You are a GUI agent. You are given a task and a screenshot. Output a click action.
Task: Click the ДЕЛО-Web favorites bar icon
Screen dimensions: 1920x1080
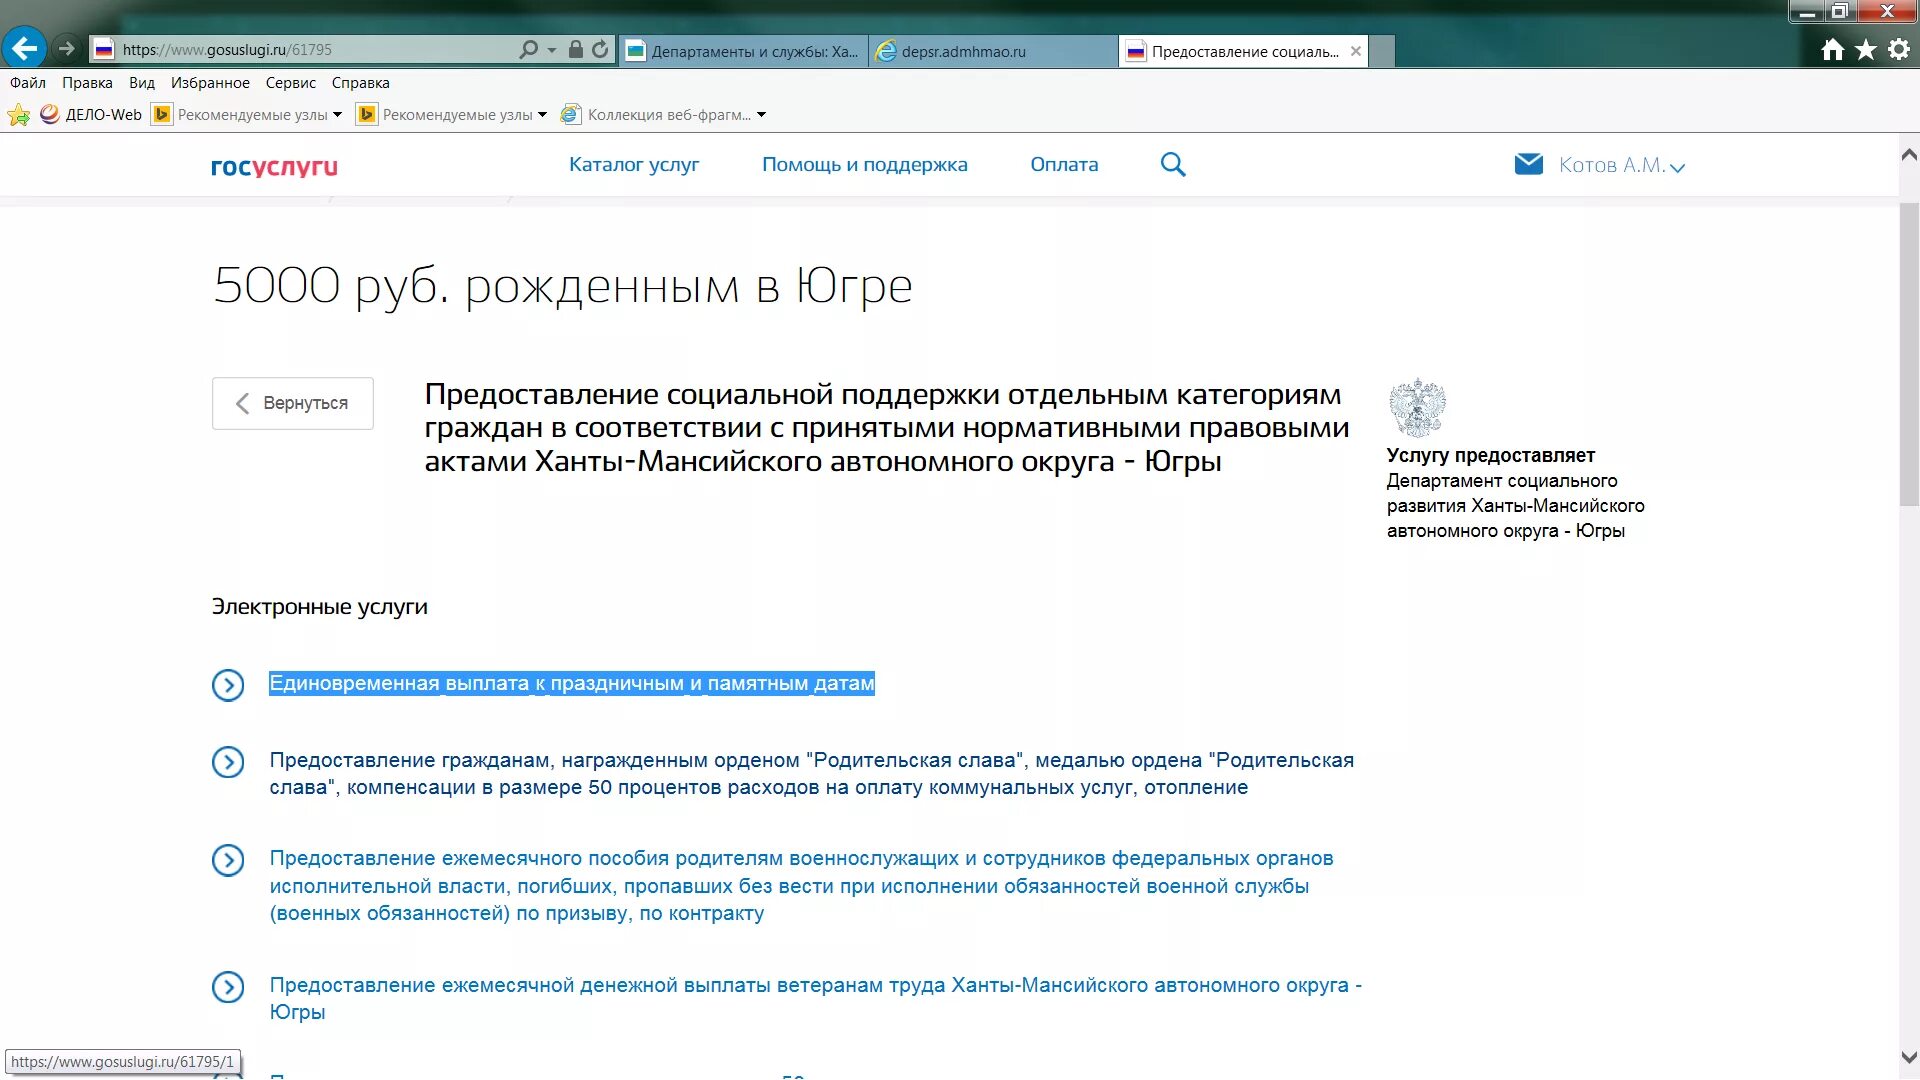pos(50,113)
